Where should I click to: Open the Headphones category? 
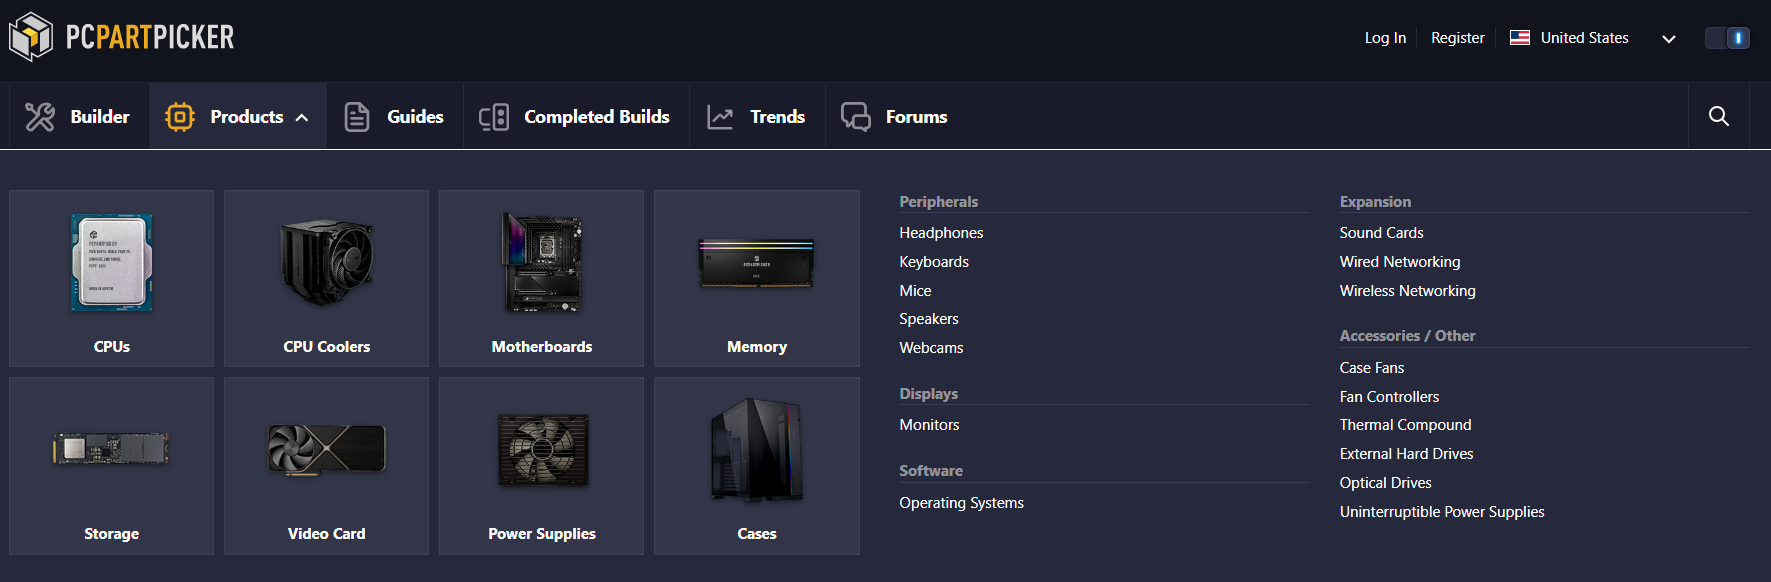click(x=941, y=233)
